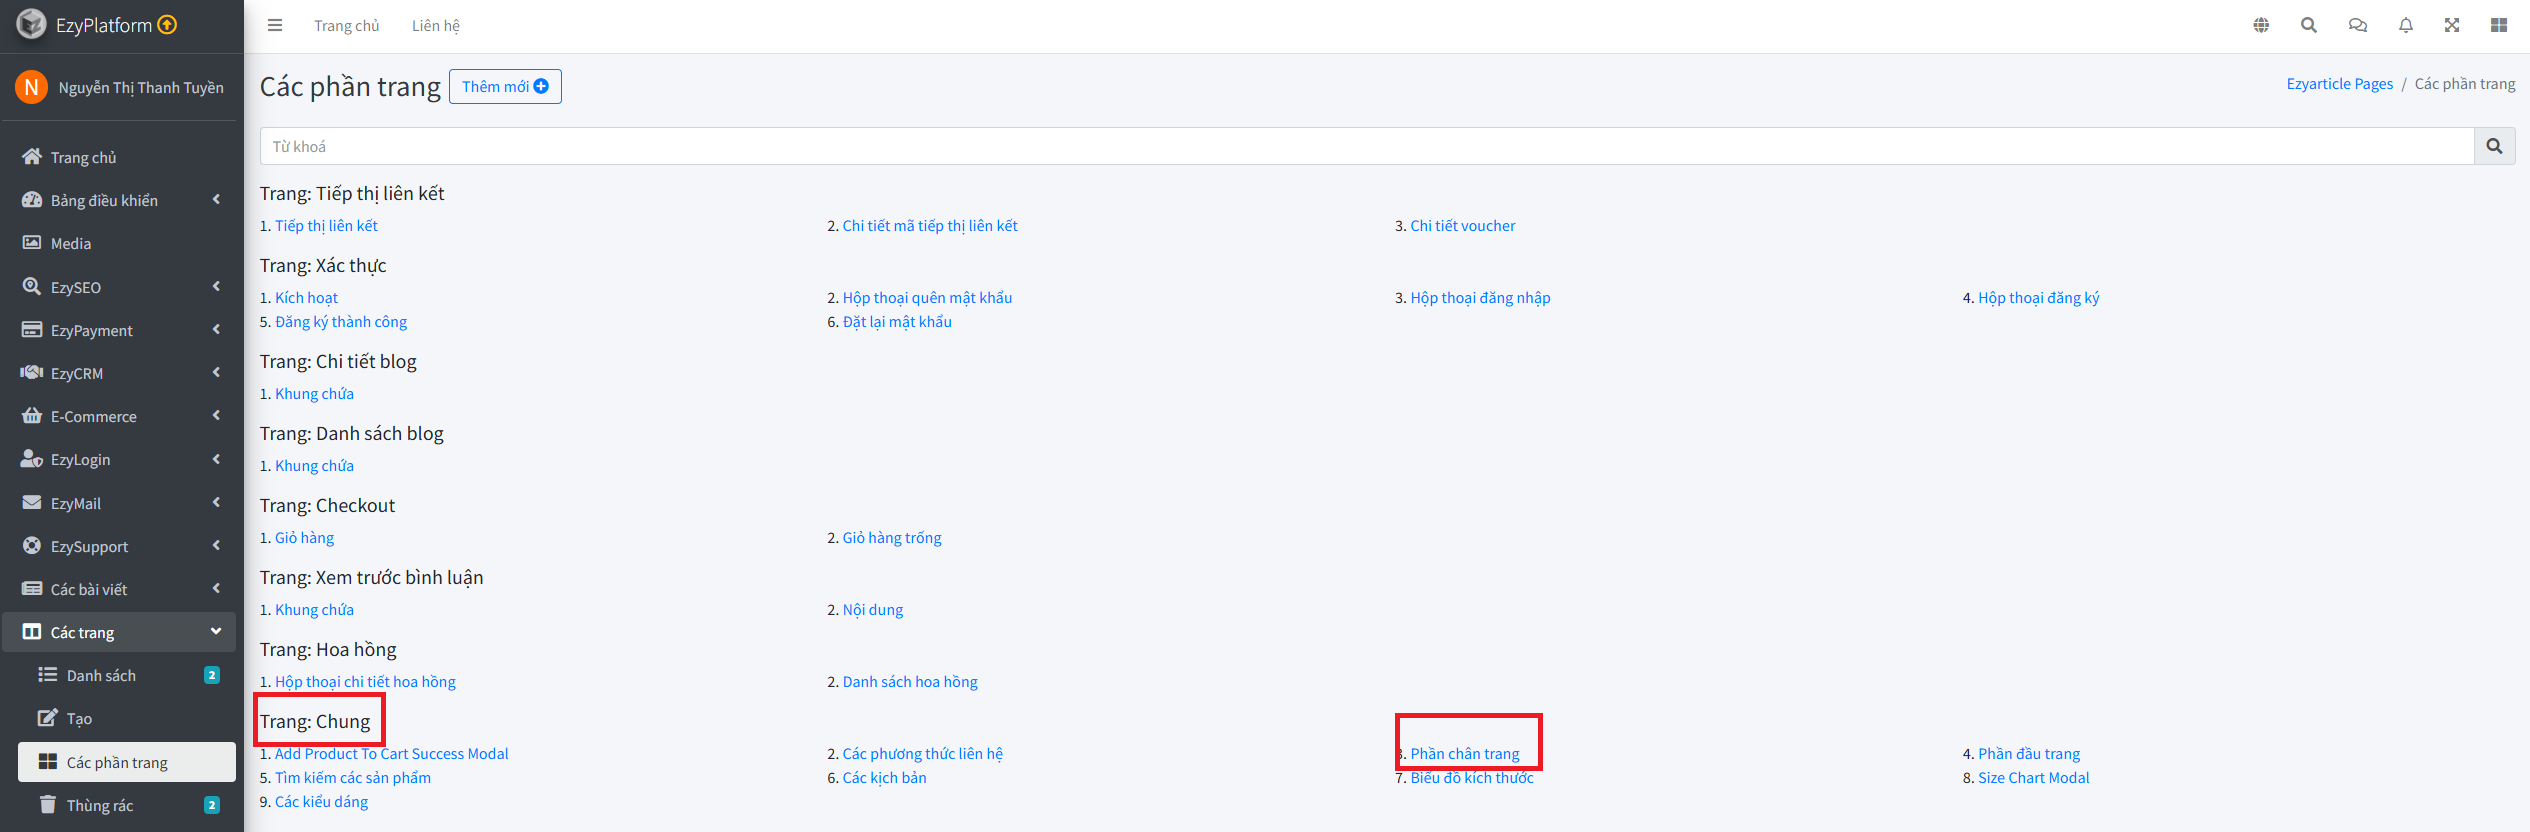Click the hamburger menu icon to toggle sidebar

[275, 26]
